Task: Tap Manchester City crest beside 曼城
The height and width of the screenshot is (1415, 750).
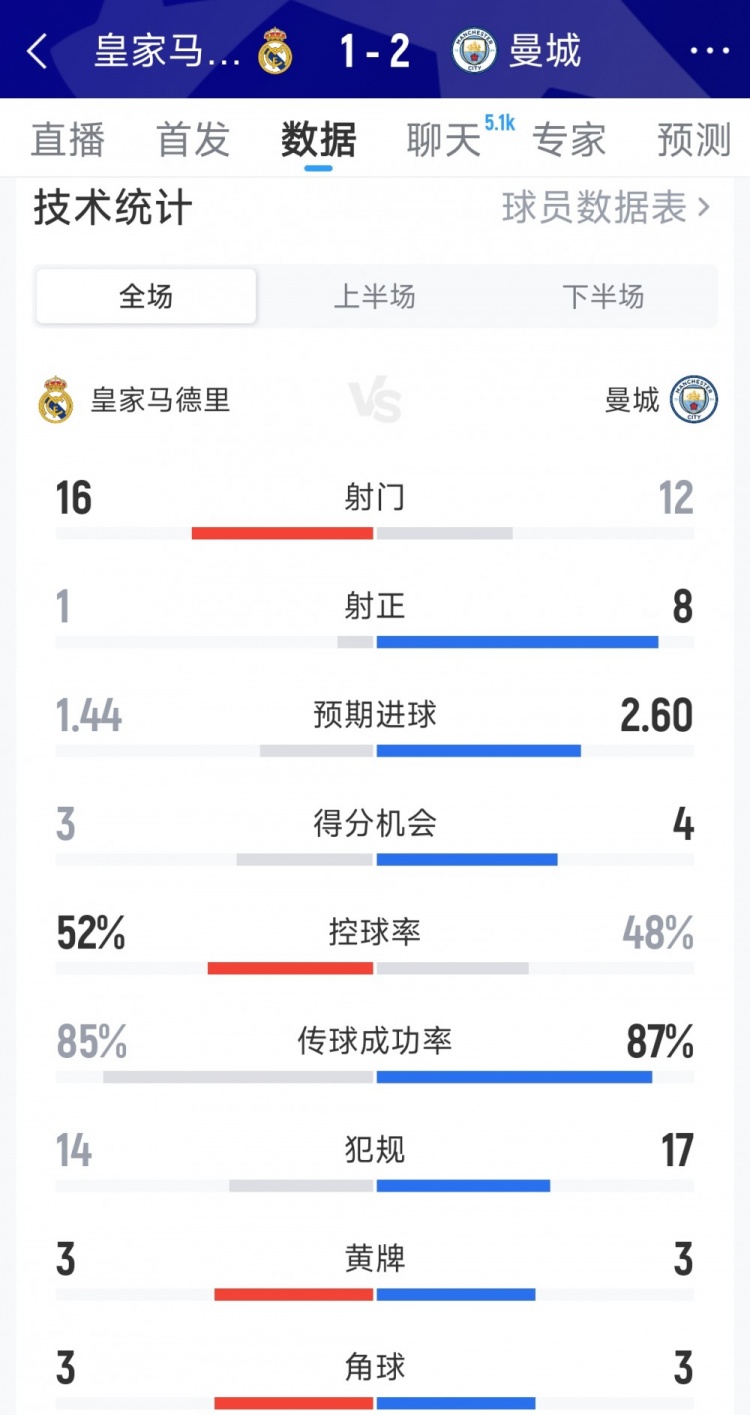Action: (x=694, y=400)
